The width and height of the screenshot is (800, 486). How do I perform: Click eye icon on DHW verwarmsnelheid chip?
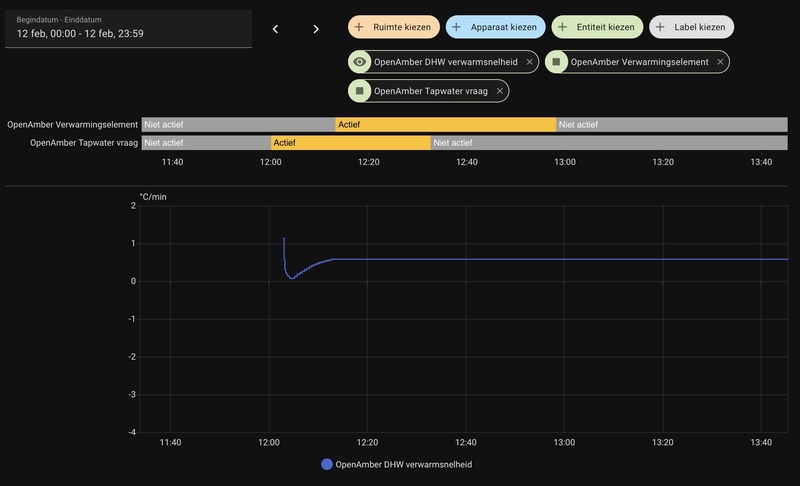(360, 62)
